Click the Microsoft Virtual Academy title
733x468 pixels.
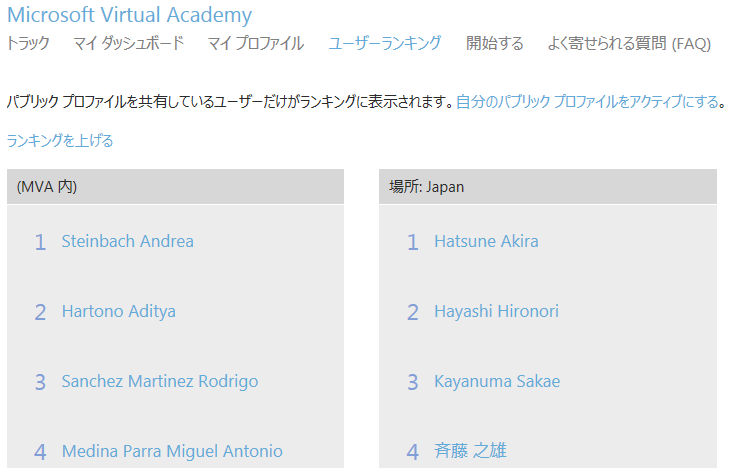click(x=129, y=15)
